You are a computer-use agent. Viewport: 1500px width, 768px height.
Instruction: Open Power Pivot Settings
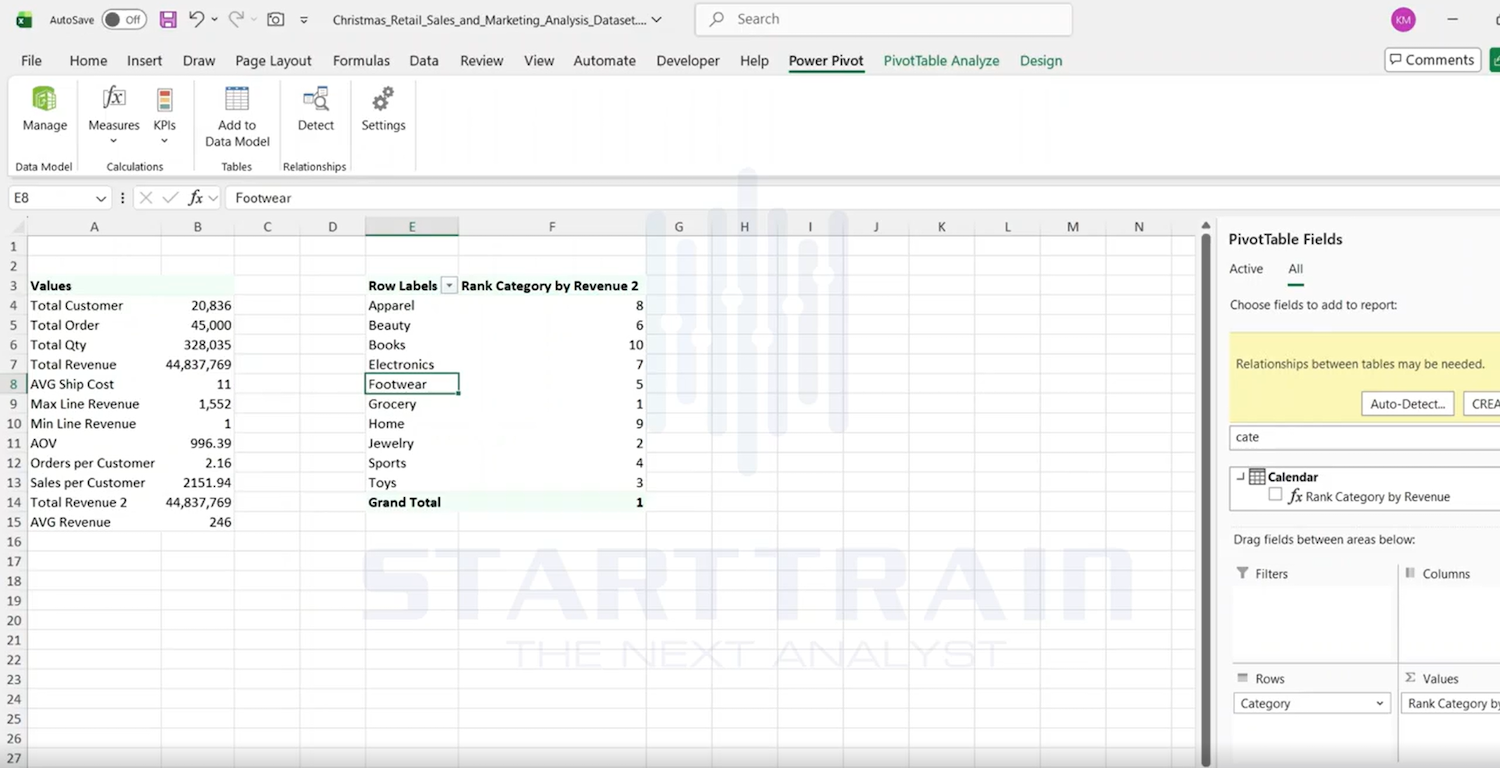(x=383, y=110)
